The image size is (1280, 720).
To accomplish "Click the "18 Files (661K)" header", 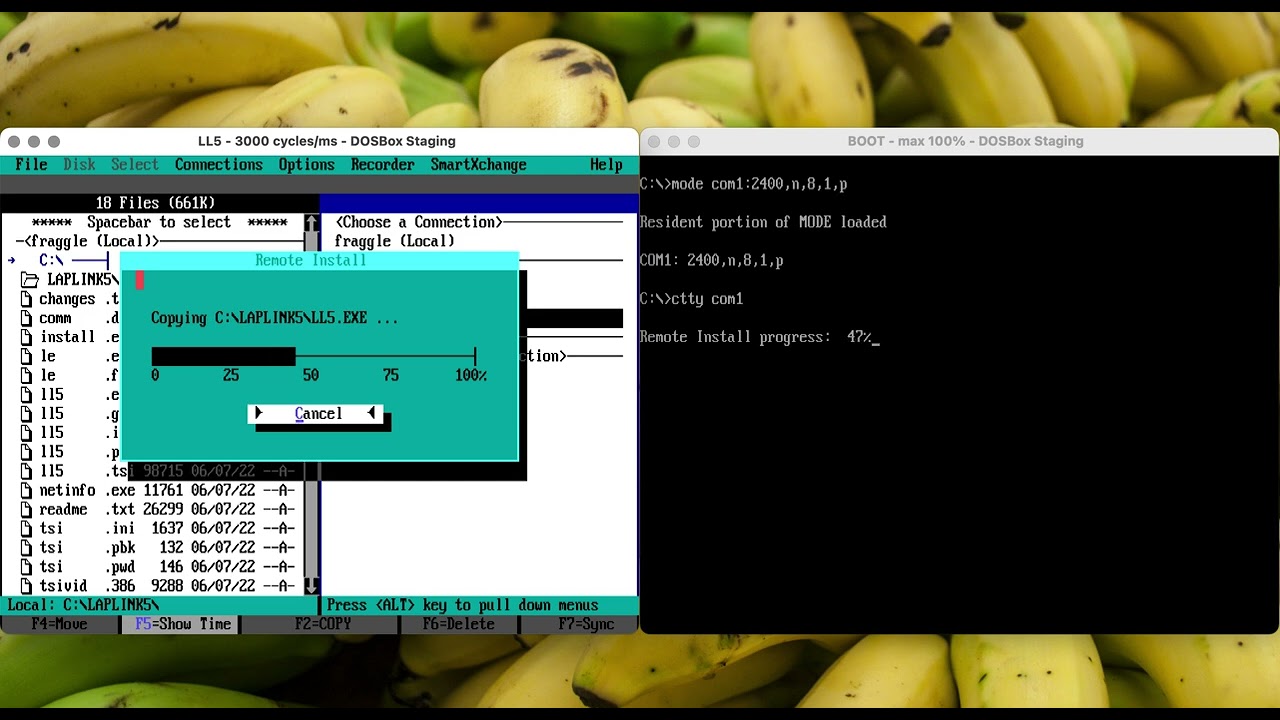I will pyautogui.click(x=155, y=203).
